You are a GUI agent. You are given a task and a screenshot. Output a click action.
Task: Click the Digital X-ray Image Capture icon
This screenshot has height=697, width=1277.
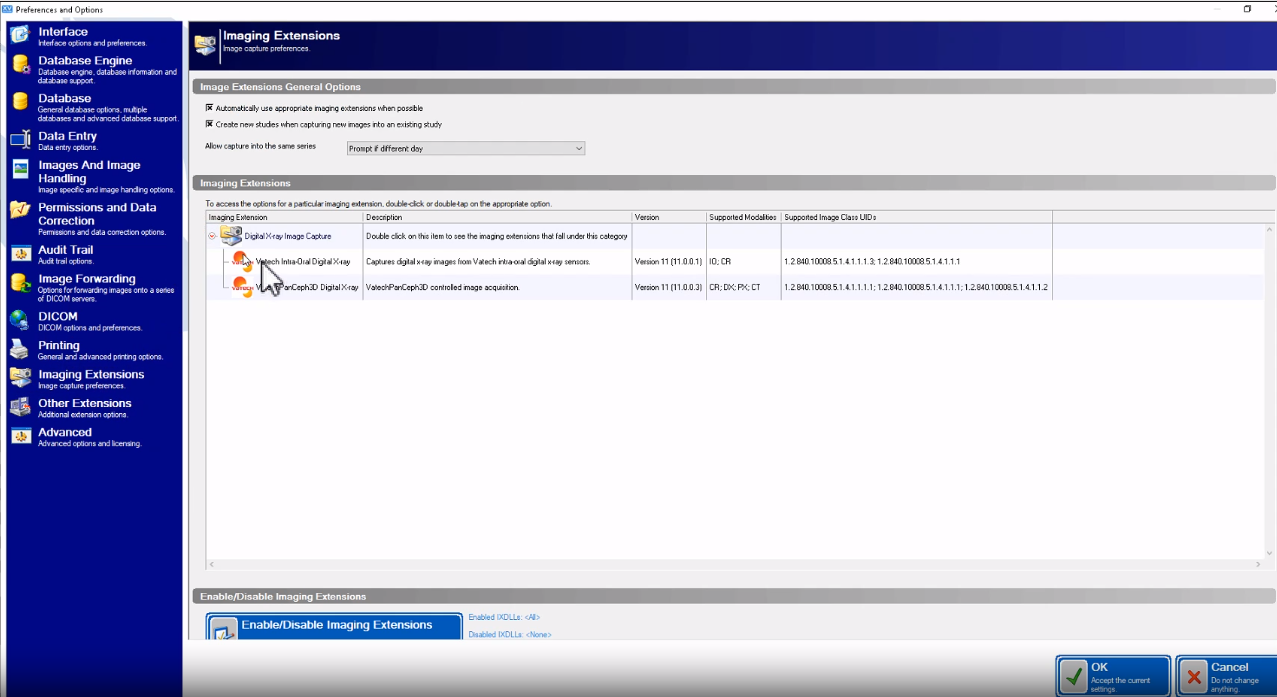(231, 236)
